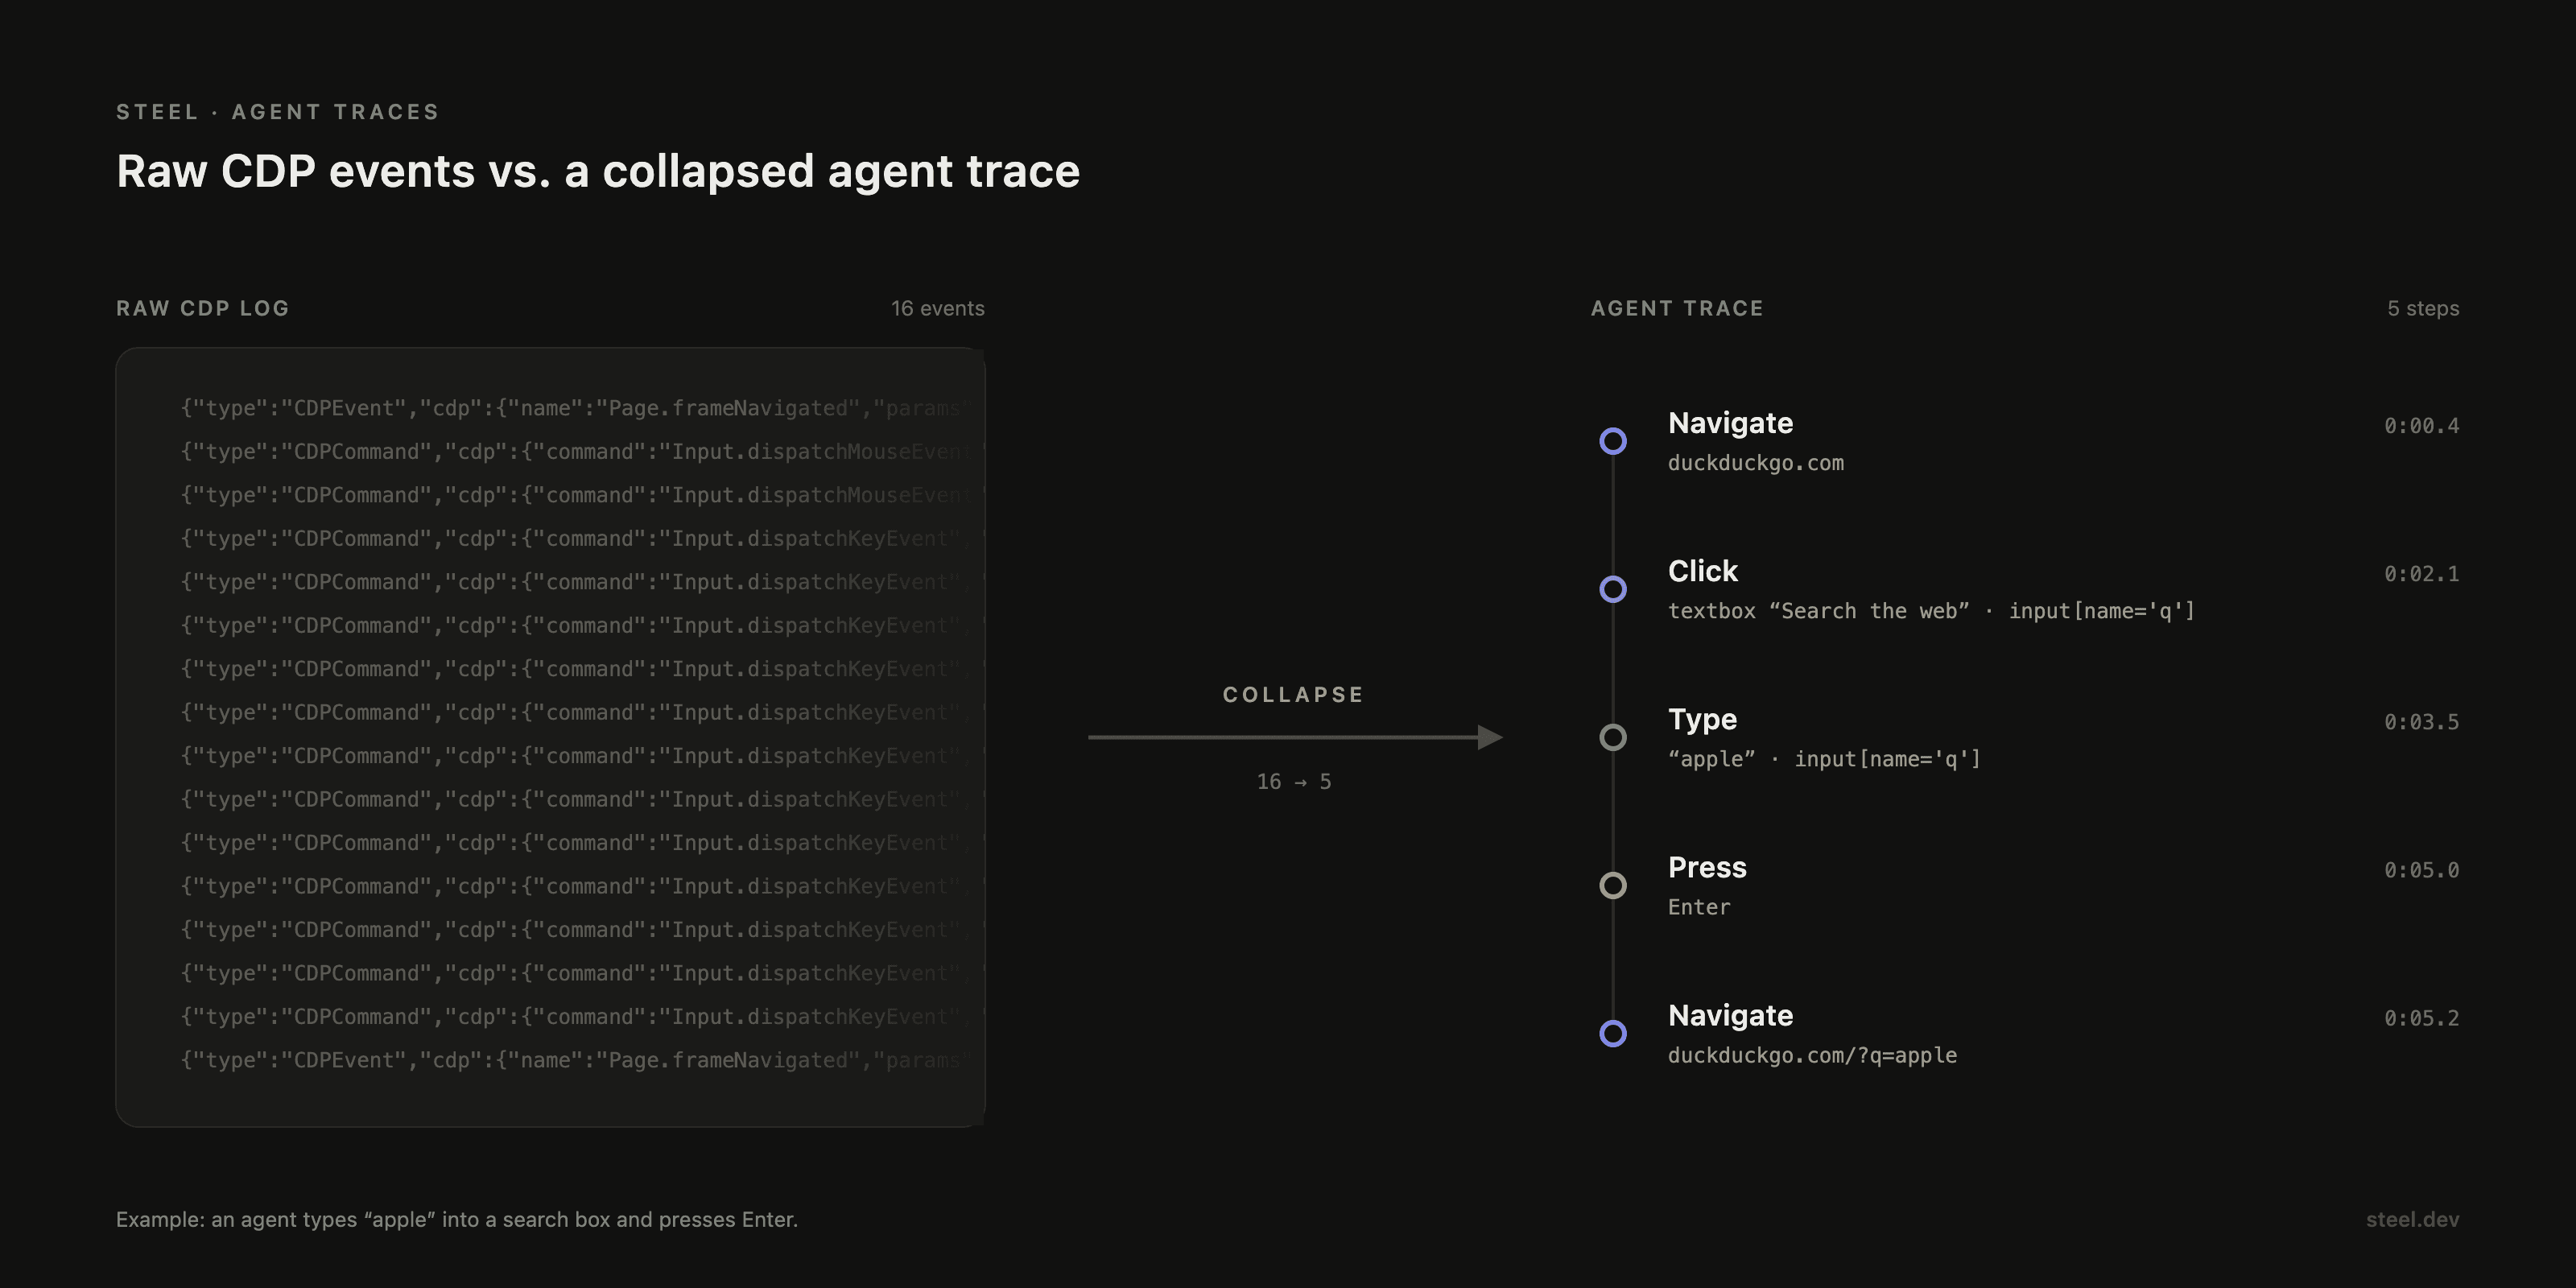Click the marker for Navigate duckduckgo.com/?q=apple step

1613,1033
